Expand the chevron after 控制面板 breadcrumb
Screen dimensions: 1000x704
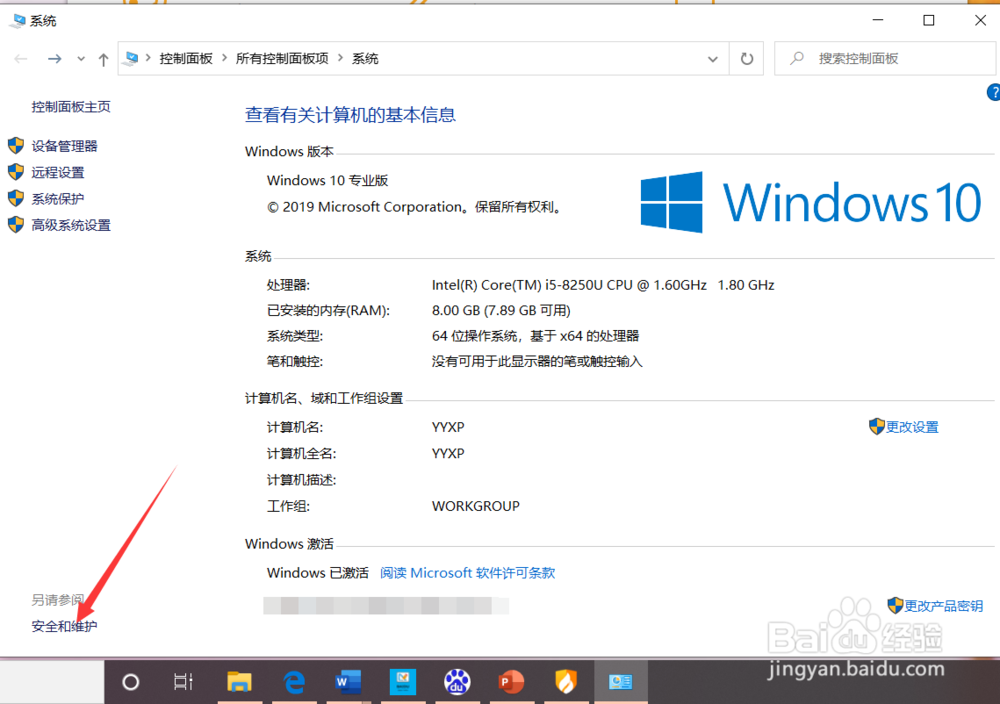pos(224,58)
